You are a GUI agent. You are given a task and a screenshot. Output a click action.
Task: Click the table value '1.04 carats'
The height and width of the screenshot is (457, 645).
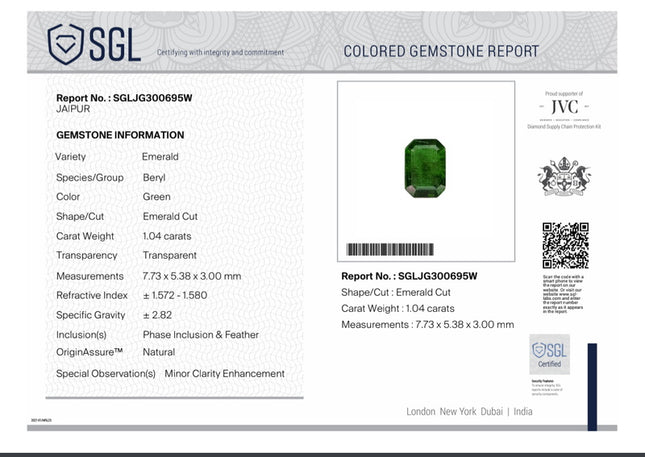[x=167, y=236]
